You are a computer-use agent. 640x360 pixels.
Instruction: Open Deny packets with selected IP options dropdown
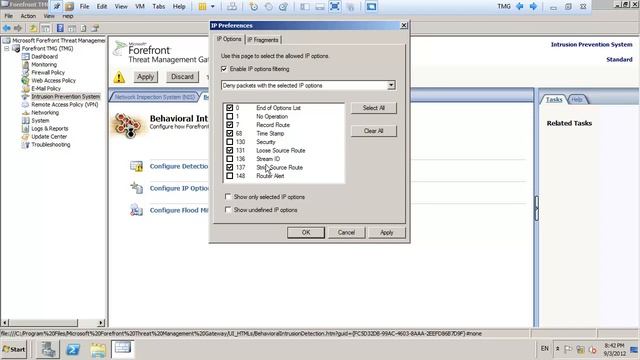pyautogui.click(x=391, y=85)
